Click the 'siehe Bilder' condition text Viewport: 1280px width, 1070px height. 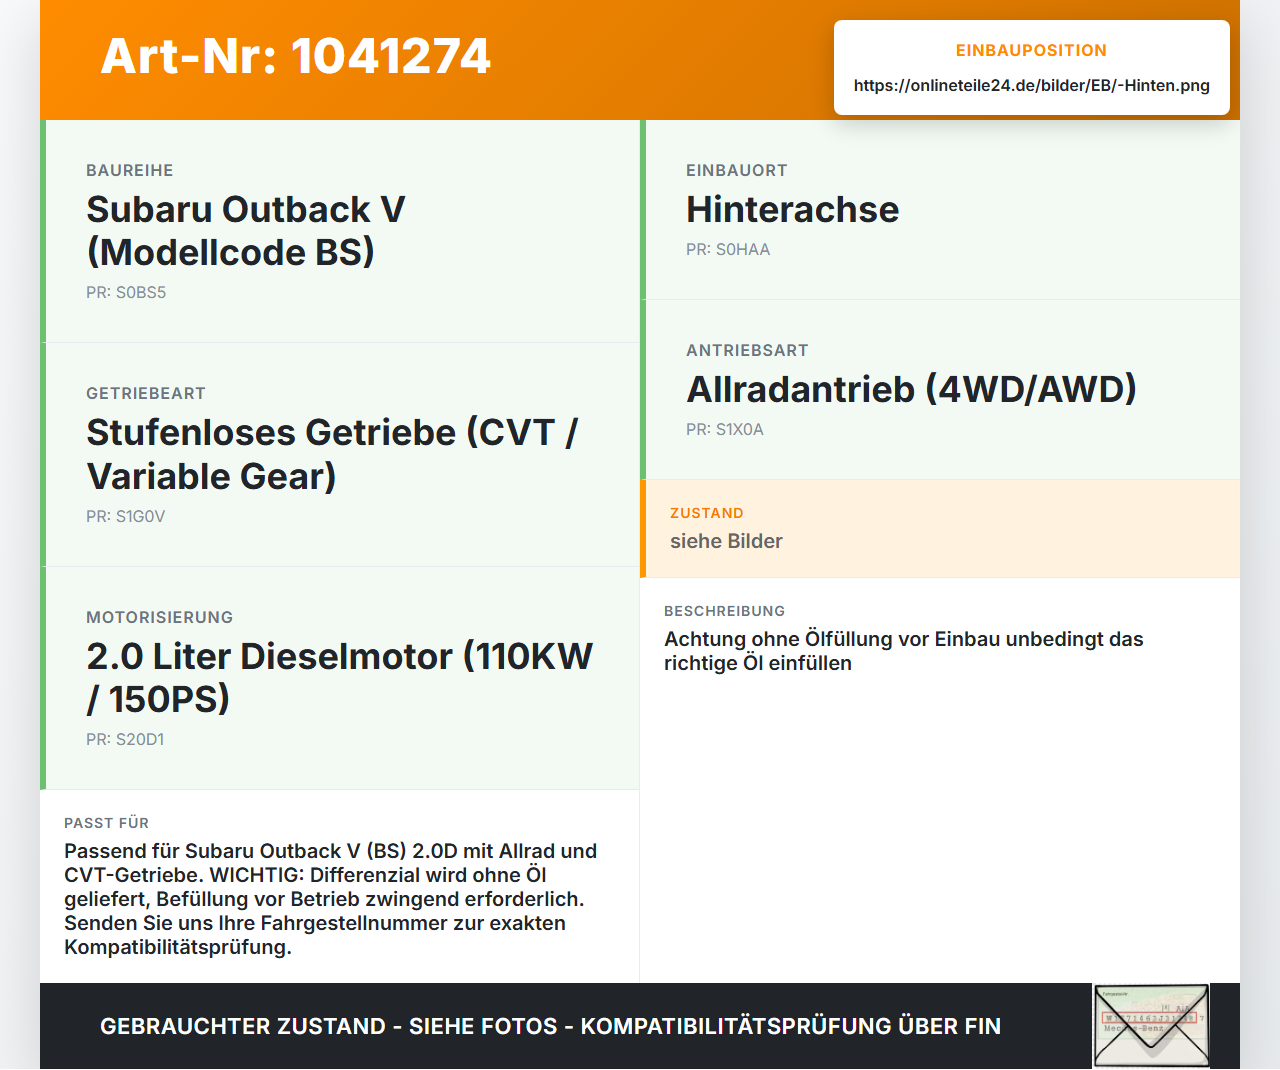(726, 541)
